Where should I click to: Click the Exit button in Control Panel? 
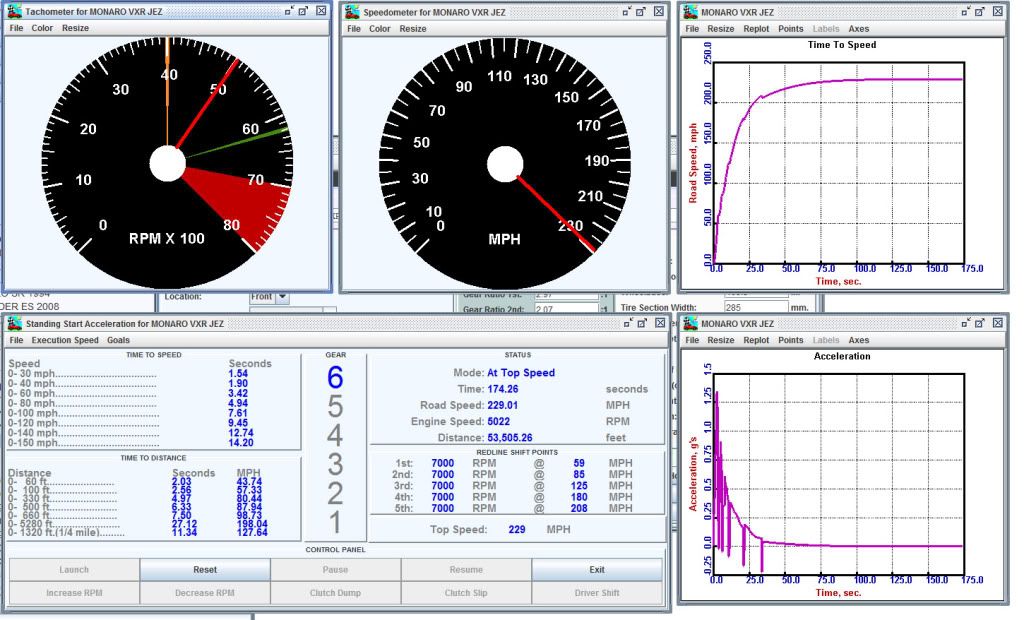tap(597, 570)
